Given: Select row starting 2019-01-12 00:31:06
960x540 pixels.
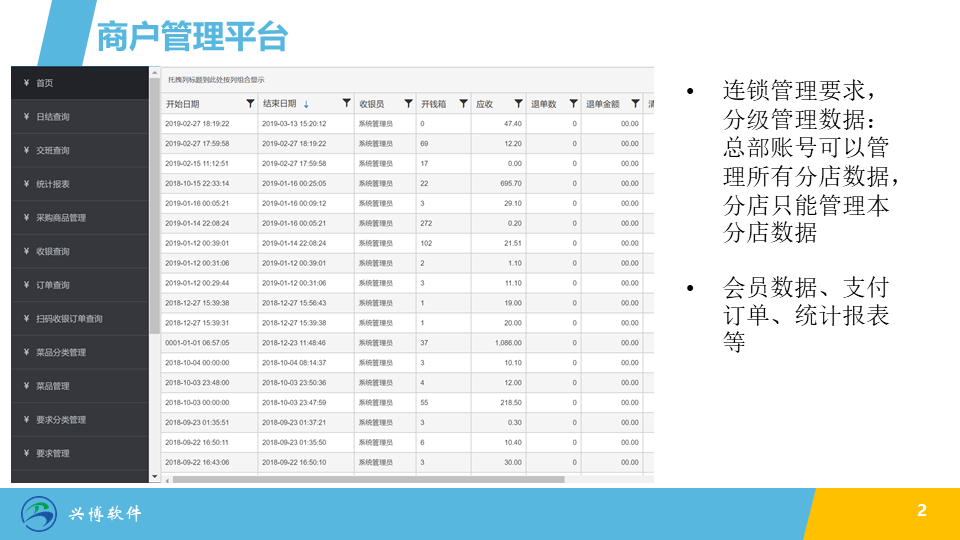Looking at the screenshot, I should [x=407, y=263].
